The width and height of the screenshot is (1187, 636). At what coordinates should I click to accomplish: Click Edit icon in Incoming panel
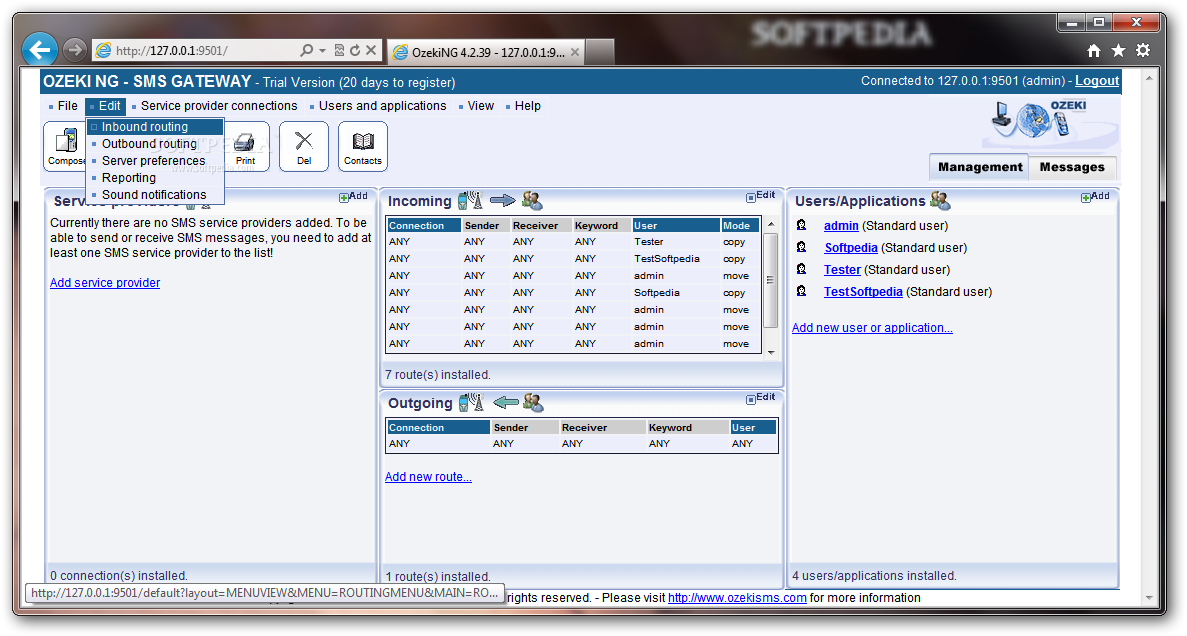760,195
